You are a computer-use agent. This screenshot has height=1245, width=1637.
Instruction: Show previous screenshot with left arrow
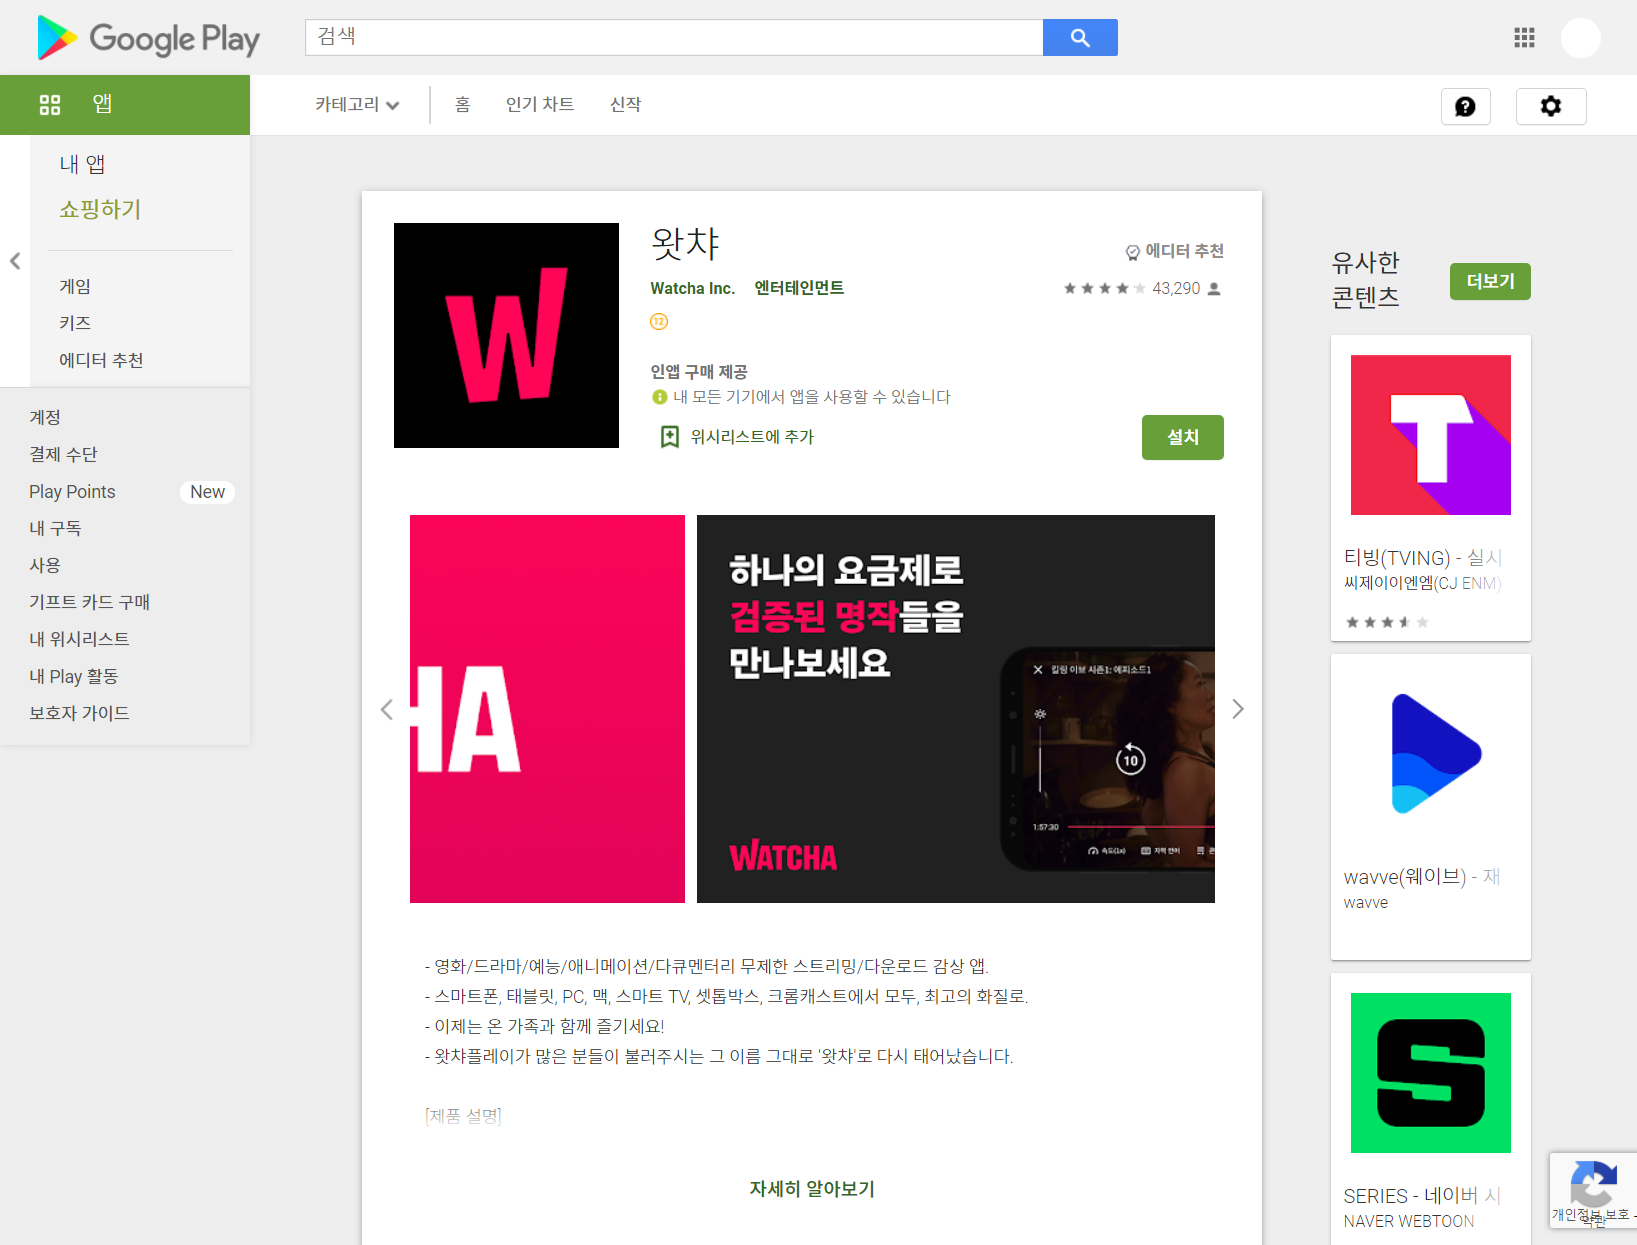[x=387, y=709]
